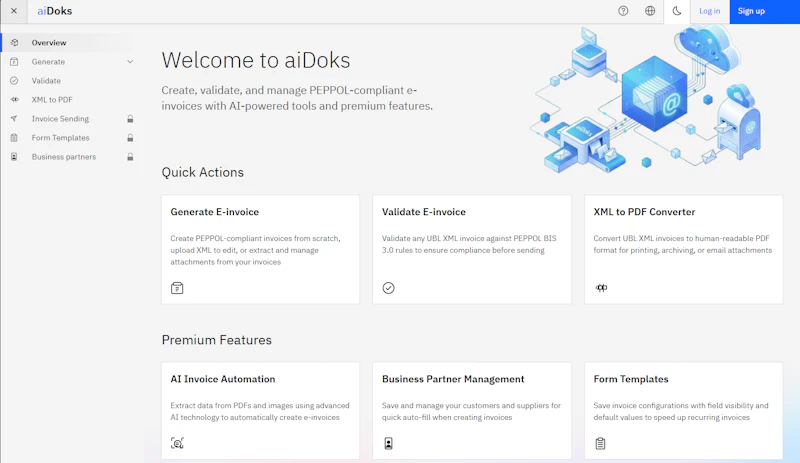This screenshot has width=800, height=463.
Task: Click the Generate sidebar invoice icon
Action: [x=14, y=62]
